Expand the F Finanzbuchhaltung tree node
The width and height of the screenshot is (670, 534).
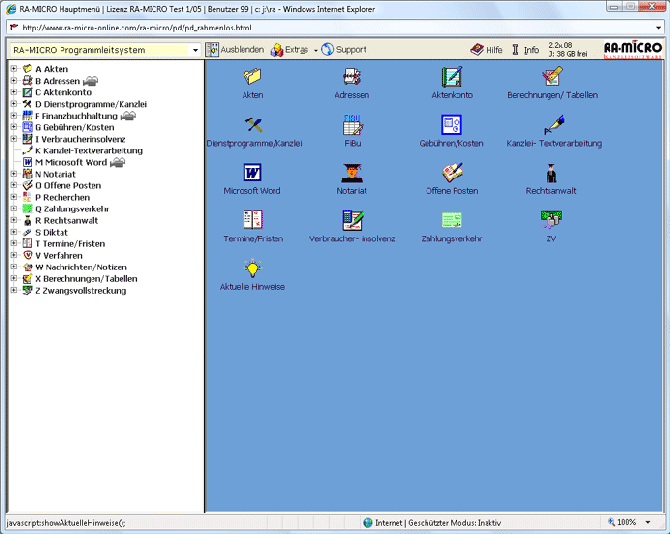click(14, 116)
